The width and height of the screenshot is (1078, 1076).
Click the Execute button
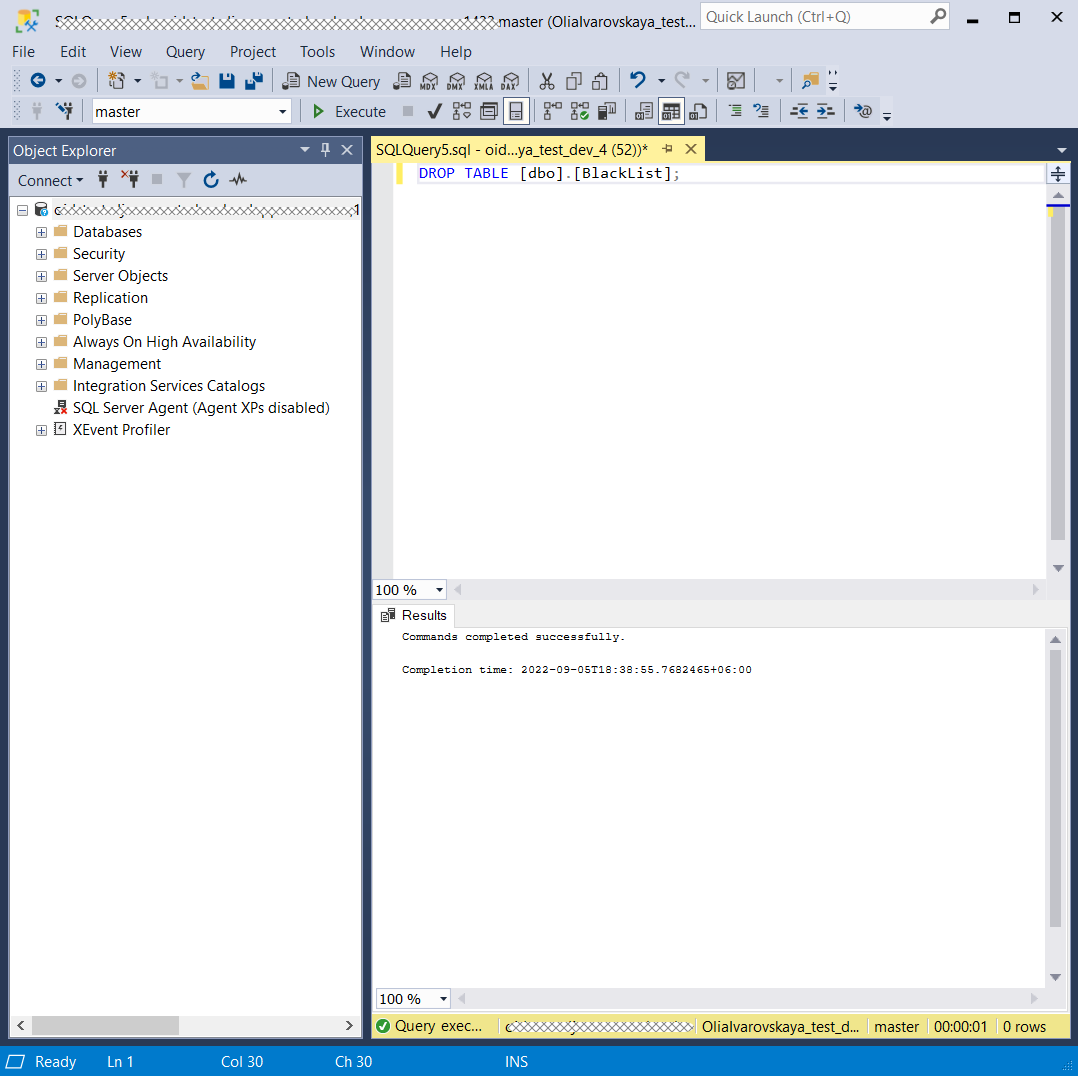click(x=350, y=111)
